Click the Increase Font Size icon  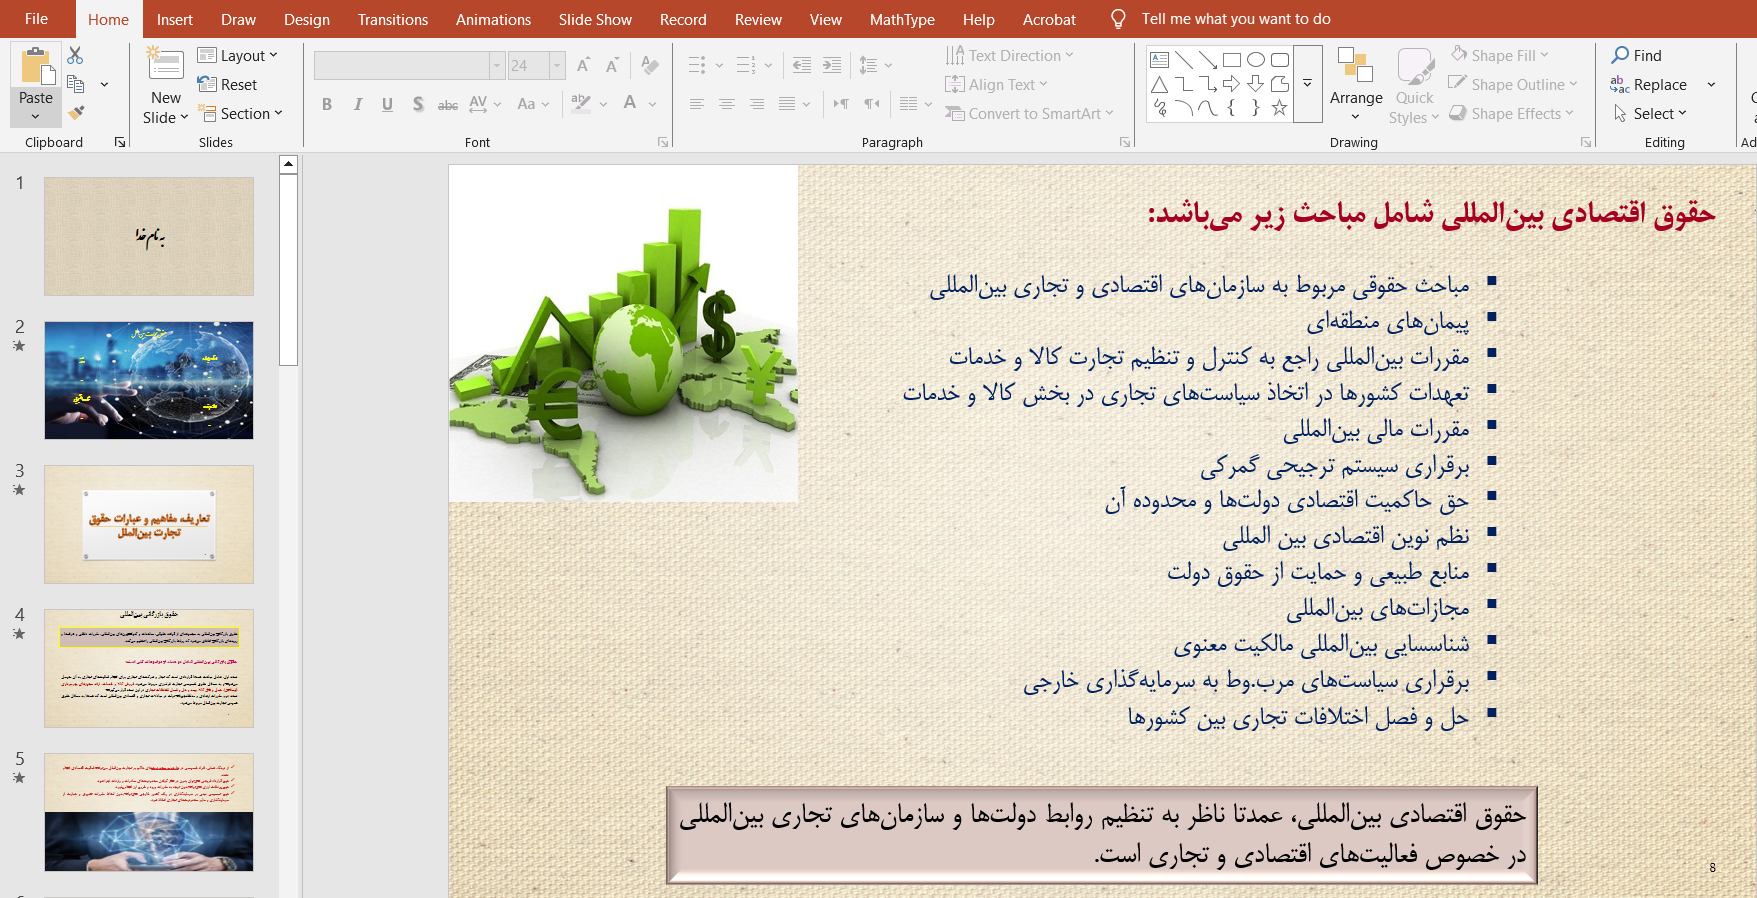coord(583,66)
